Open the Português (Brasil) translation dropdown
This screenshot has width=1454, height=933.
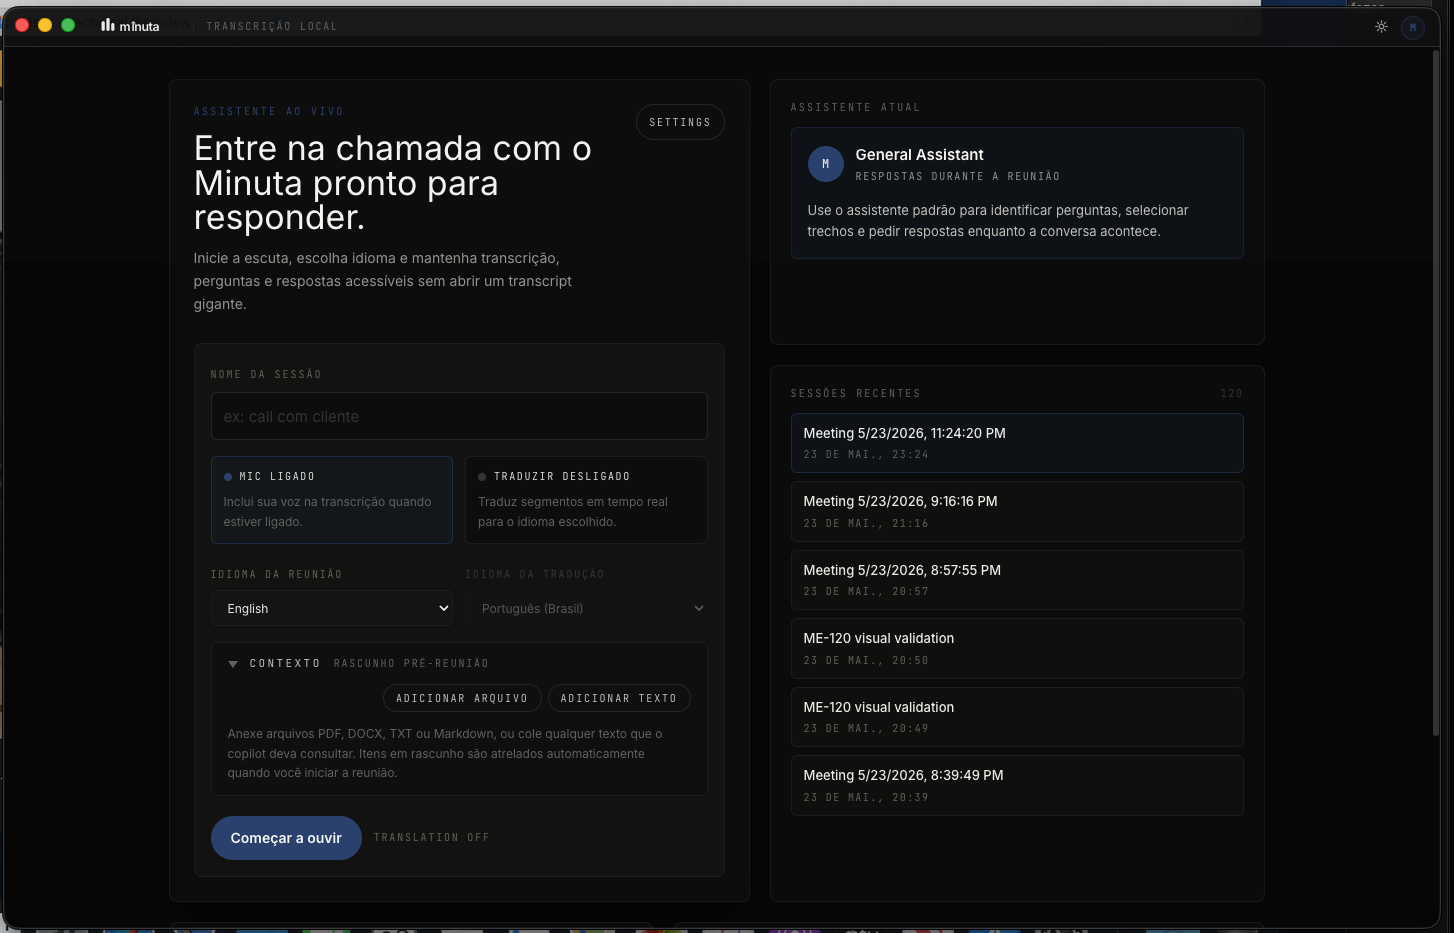(x=586, y=608)
